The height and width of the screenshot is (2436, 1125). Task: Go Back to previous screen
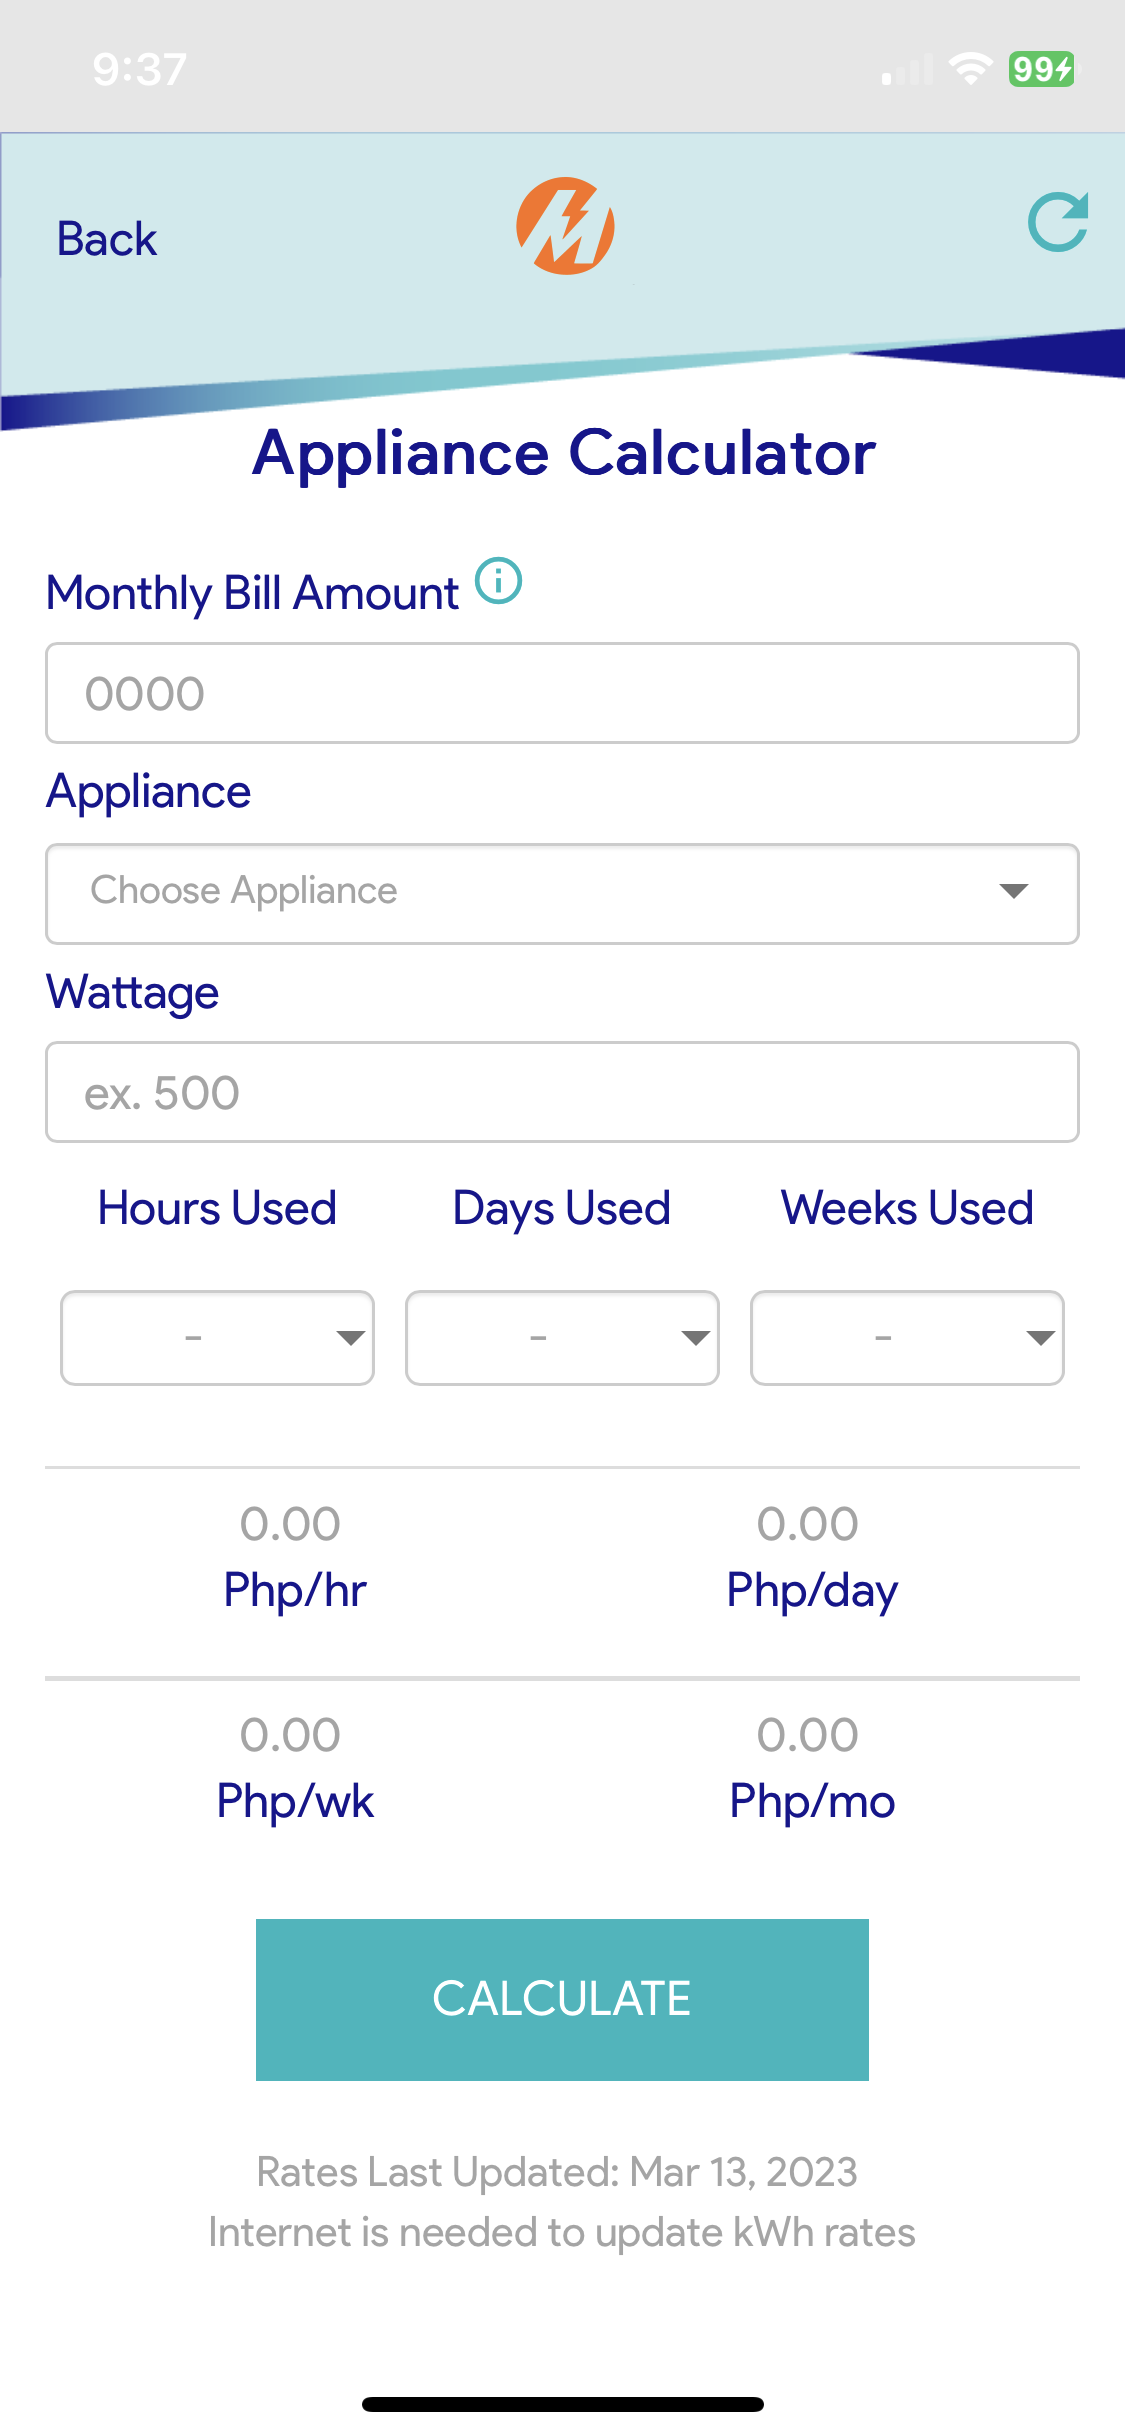point(107,239)
